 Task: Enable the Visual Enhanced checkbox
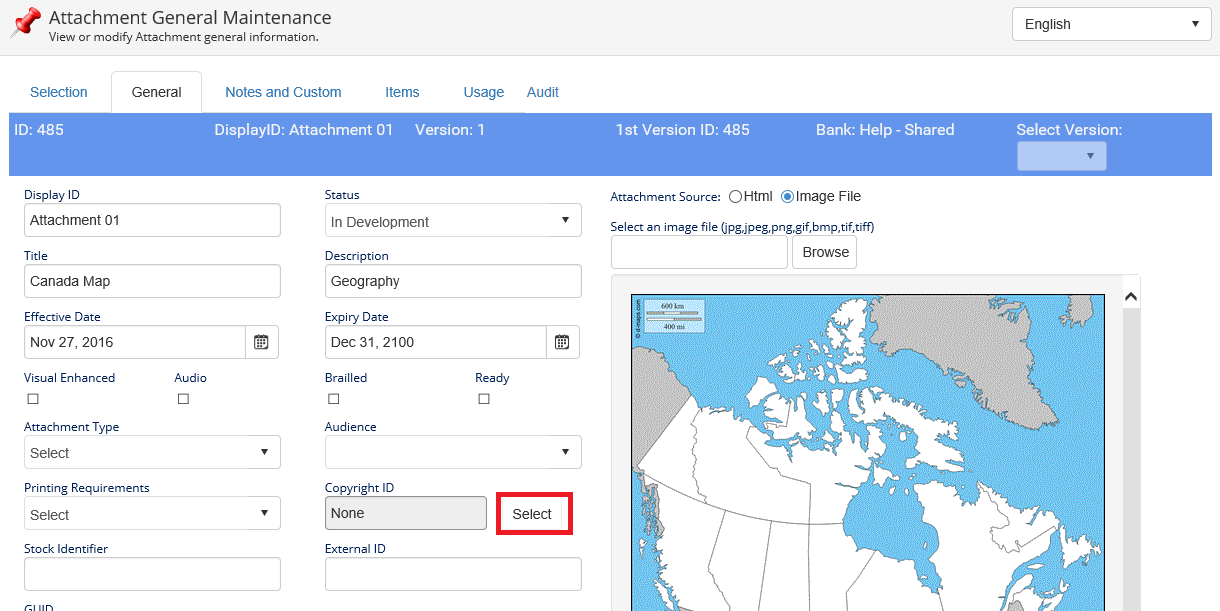33,399
